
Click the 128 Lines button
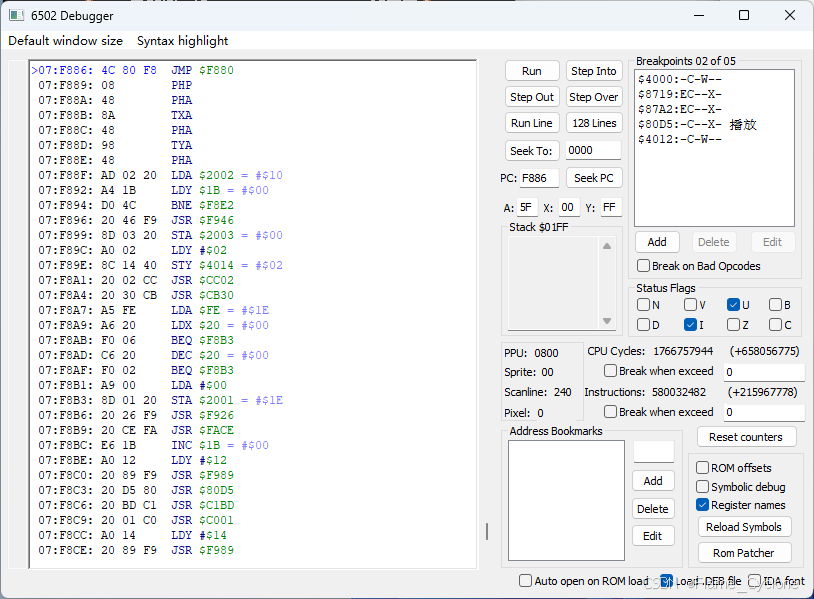pyautogui.click(x=593, y=123)
